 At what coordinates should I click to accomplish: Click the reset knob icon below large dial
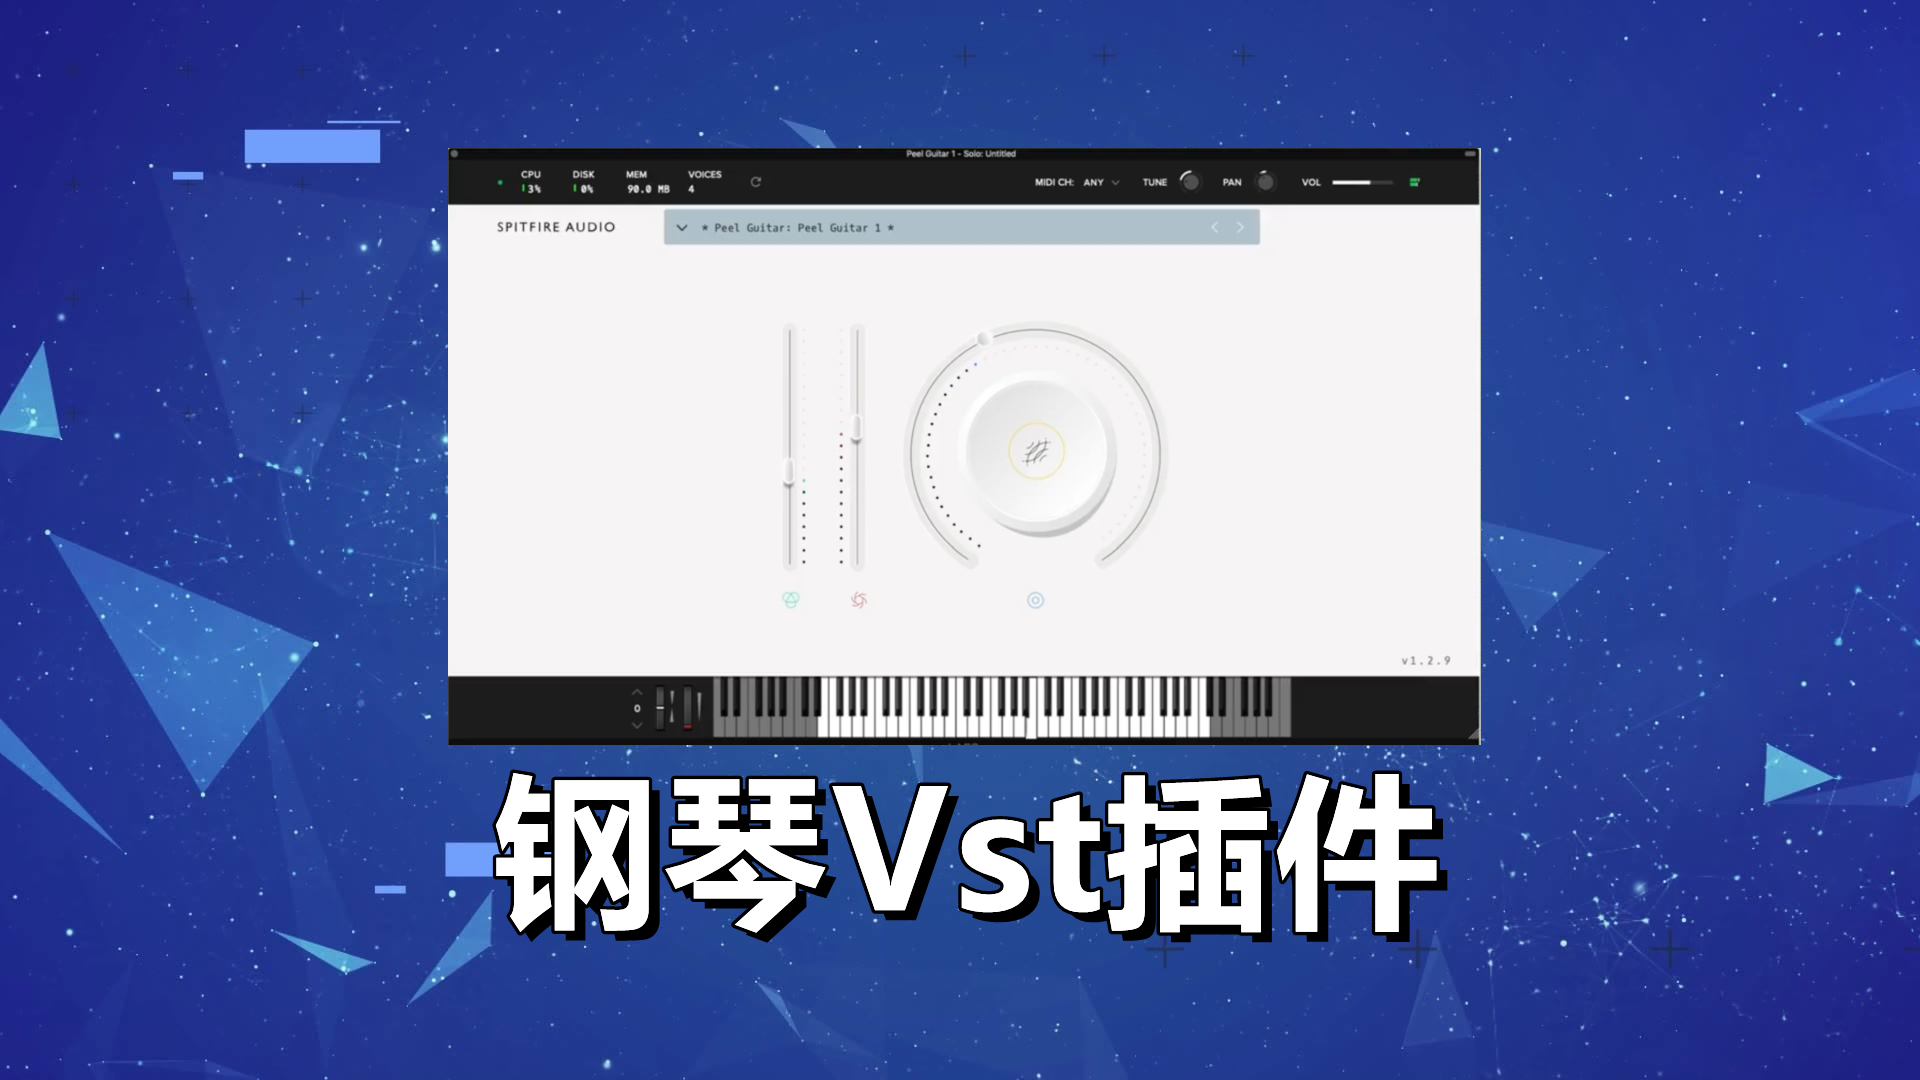coord(1035,600)
